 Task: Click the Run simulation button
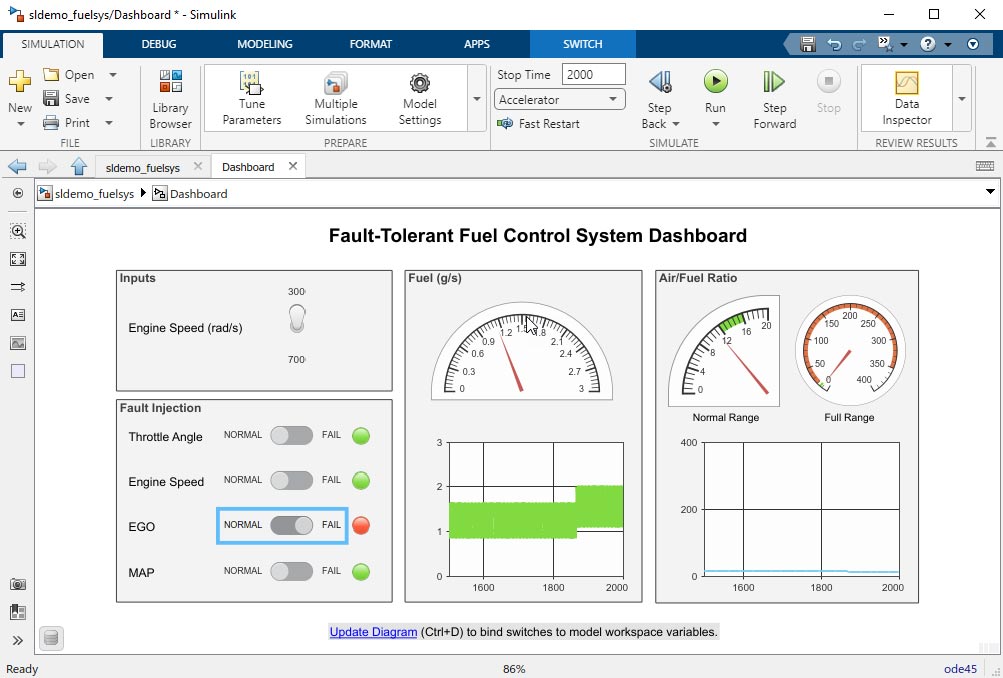(715, 83)
